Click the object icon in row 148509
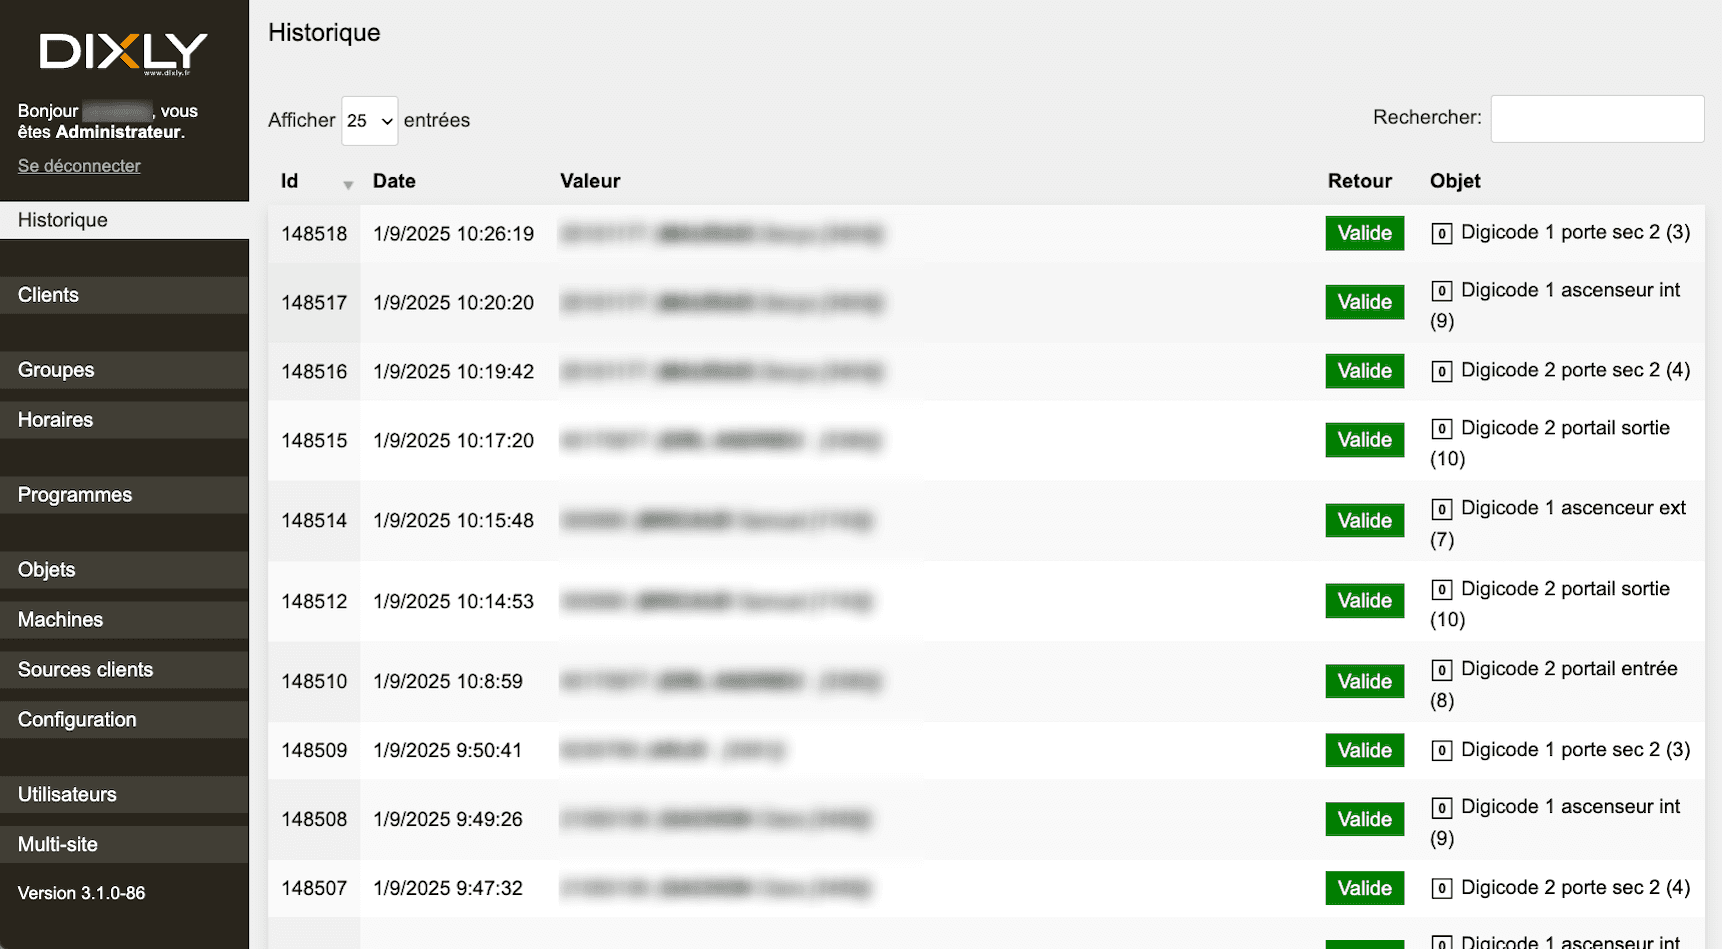 1441,751
